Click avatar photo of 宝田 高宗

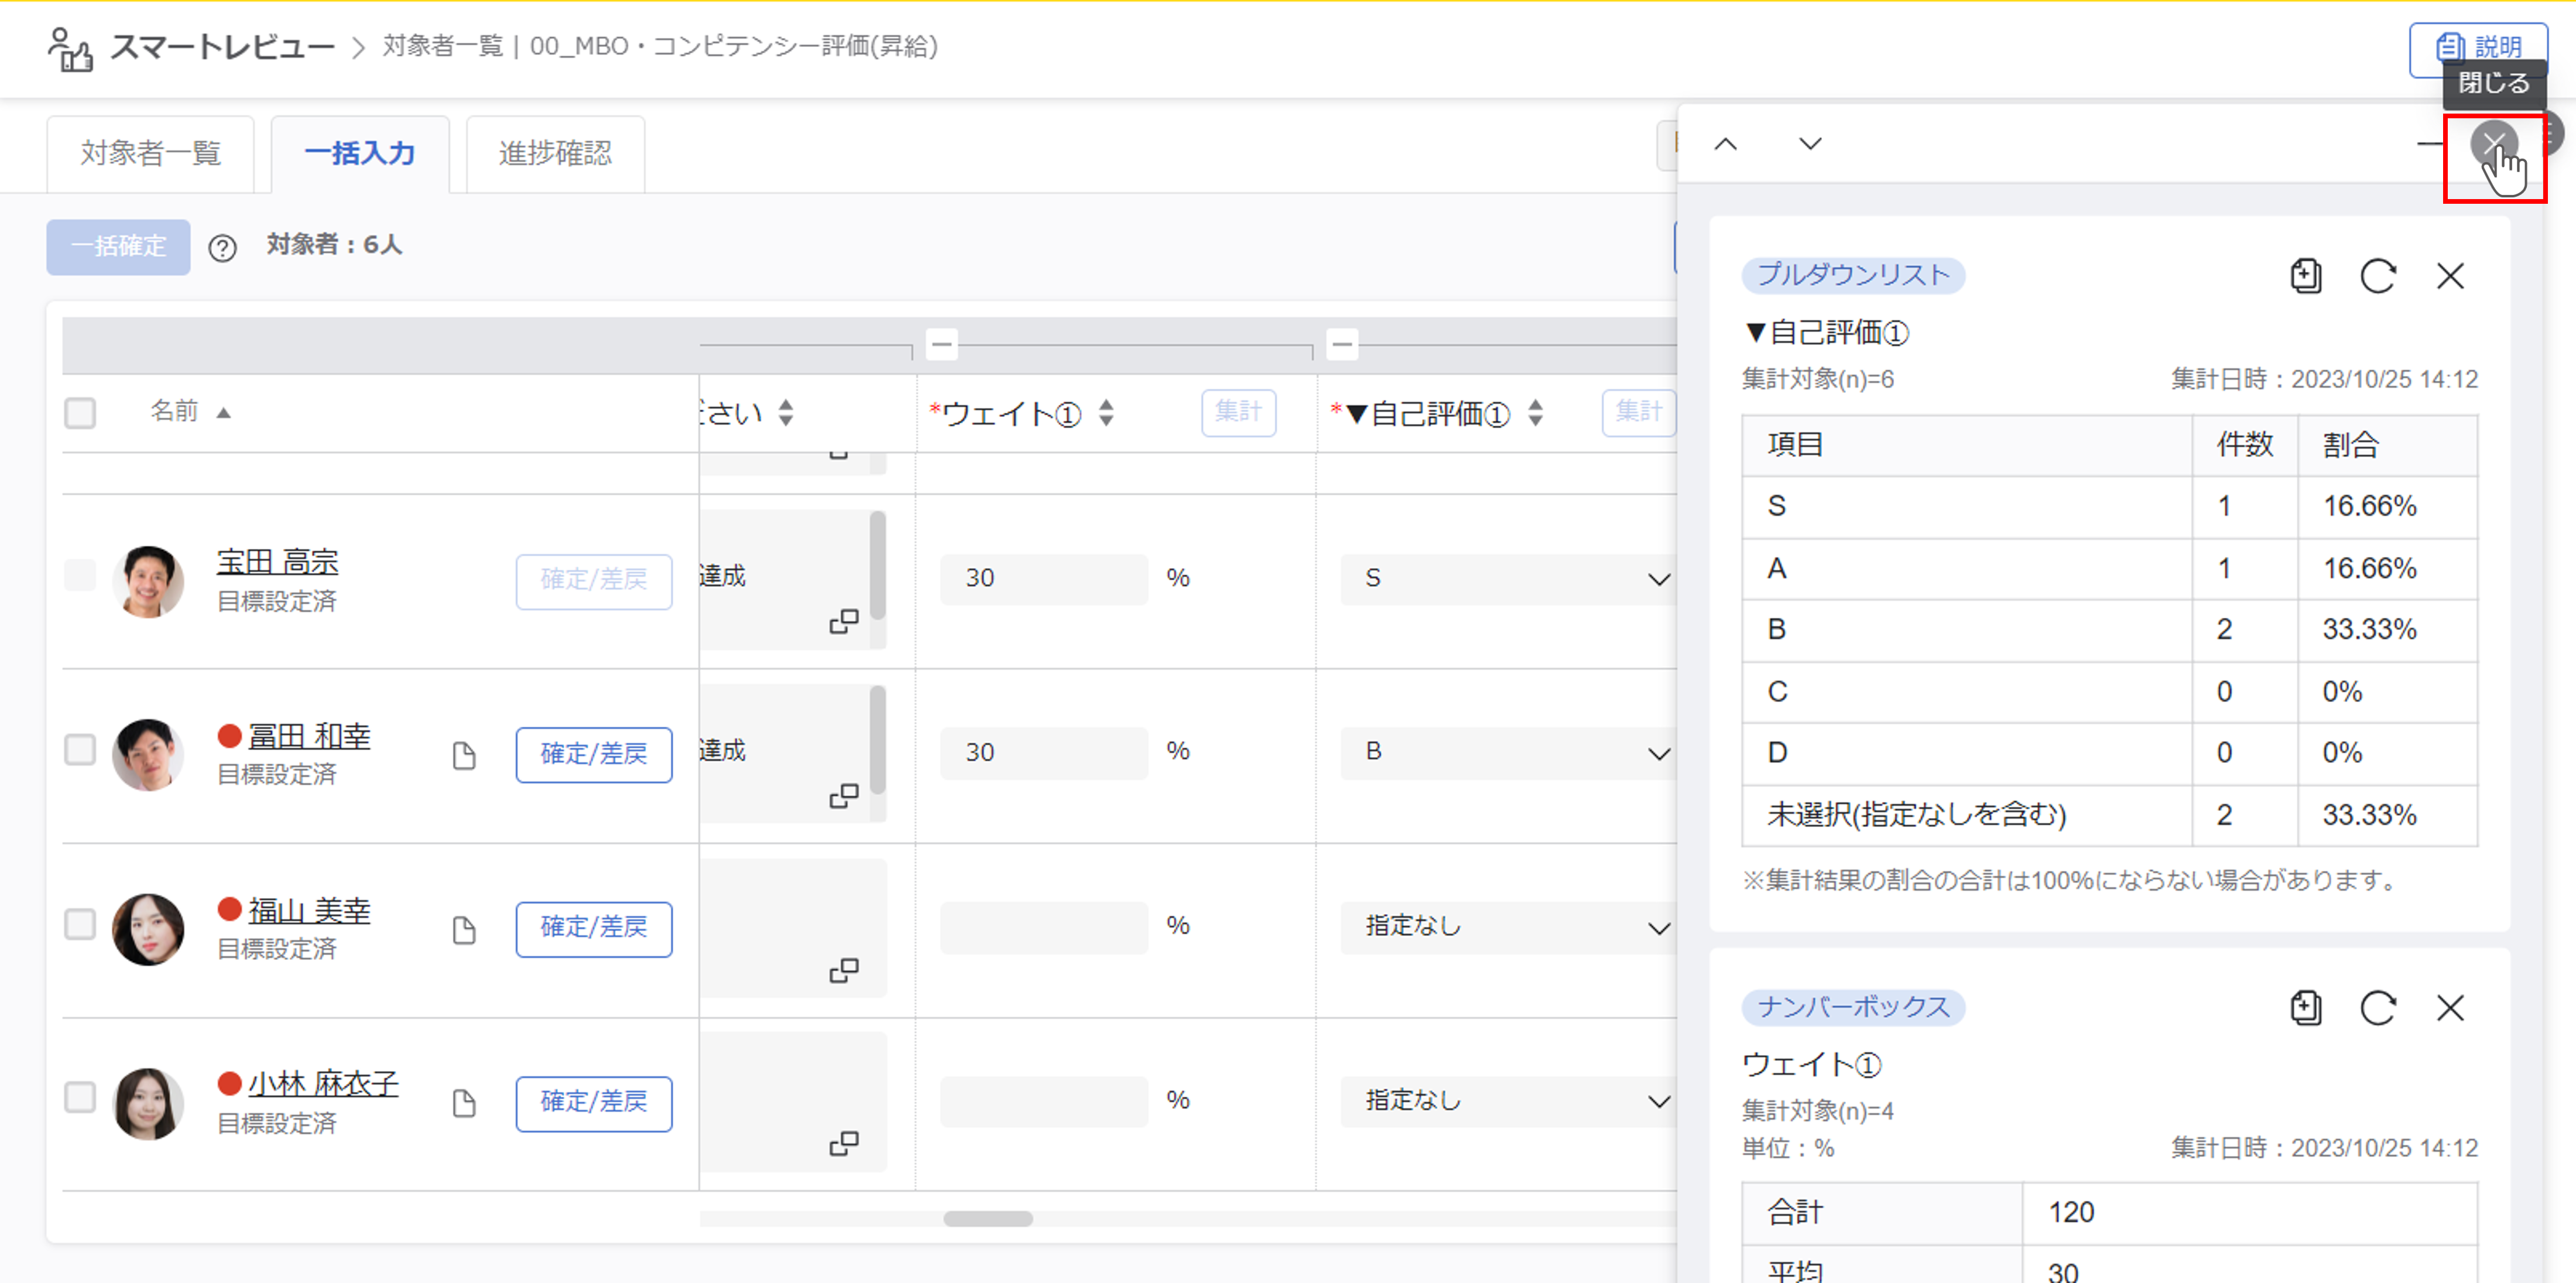tap(148, 582)
